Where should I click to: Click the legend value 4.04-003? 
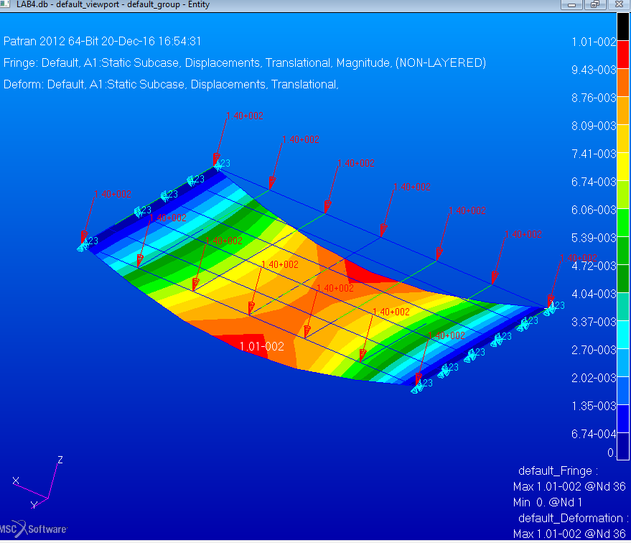click(x=594, y=293)
